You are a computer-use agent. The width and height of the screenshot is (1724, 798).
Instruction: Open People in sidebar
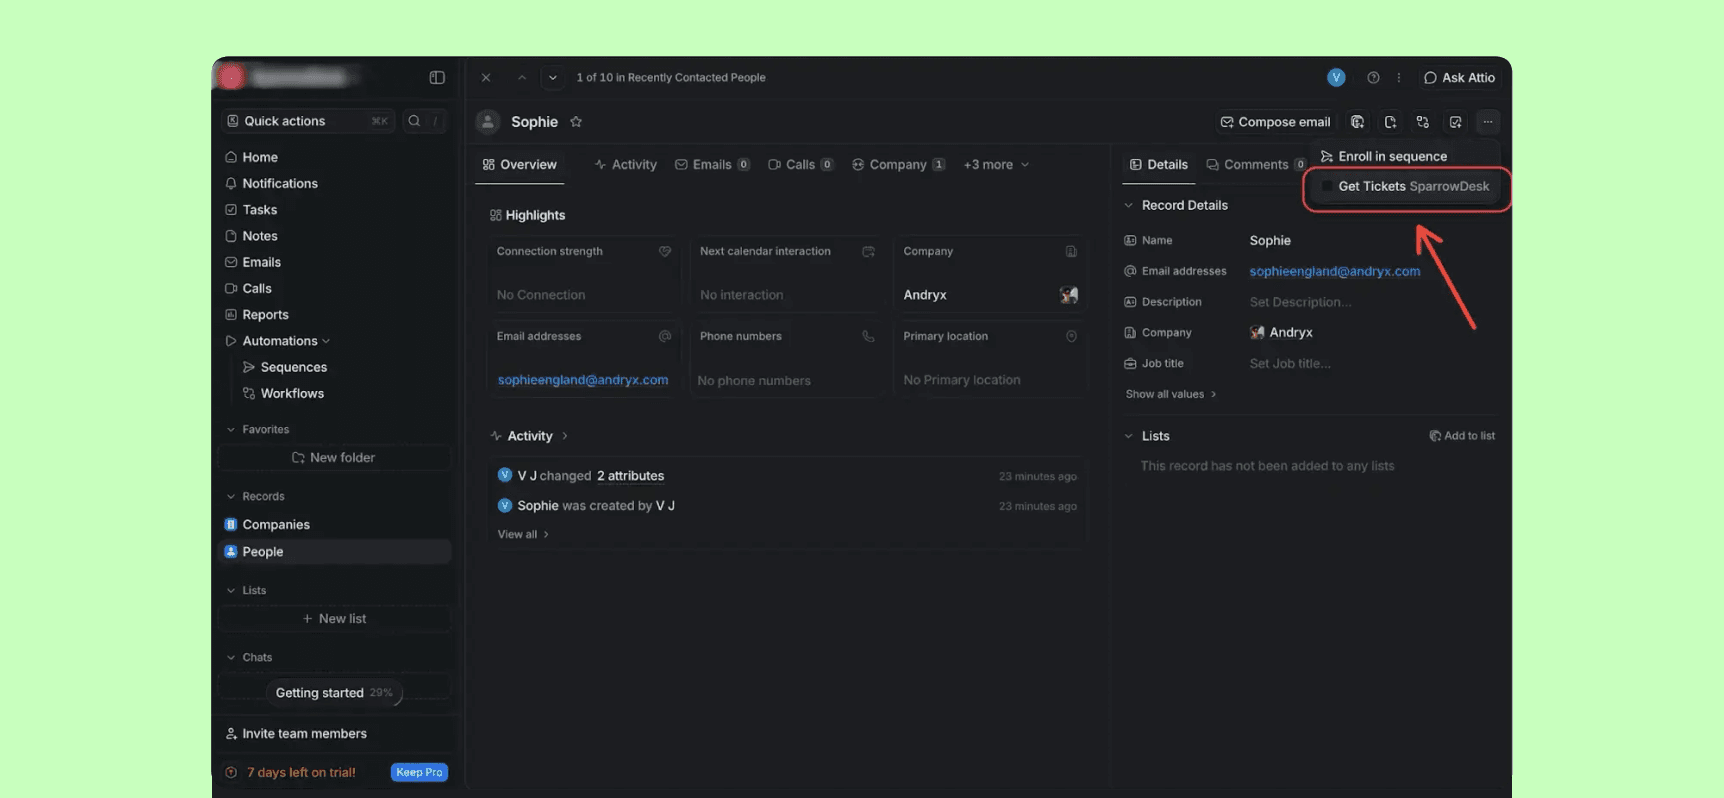point(335,552)
